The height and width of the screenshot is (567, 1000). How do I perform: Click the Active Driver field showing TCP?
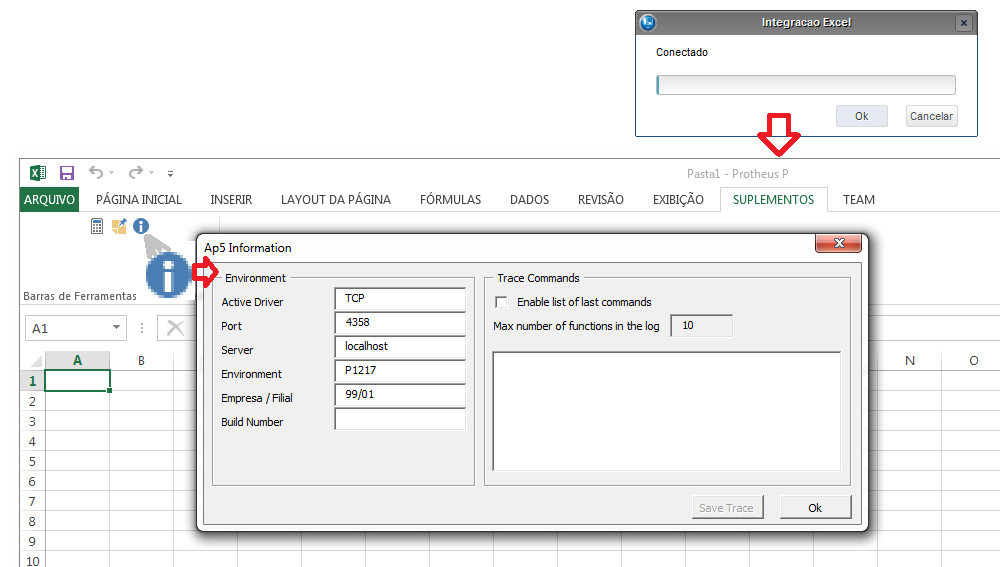point(401,298)
